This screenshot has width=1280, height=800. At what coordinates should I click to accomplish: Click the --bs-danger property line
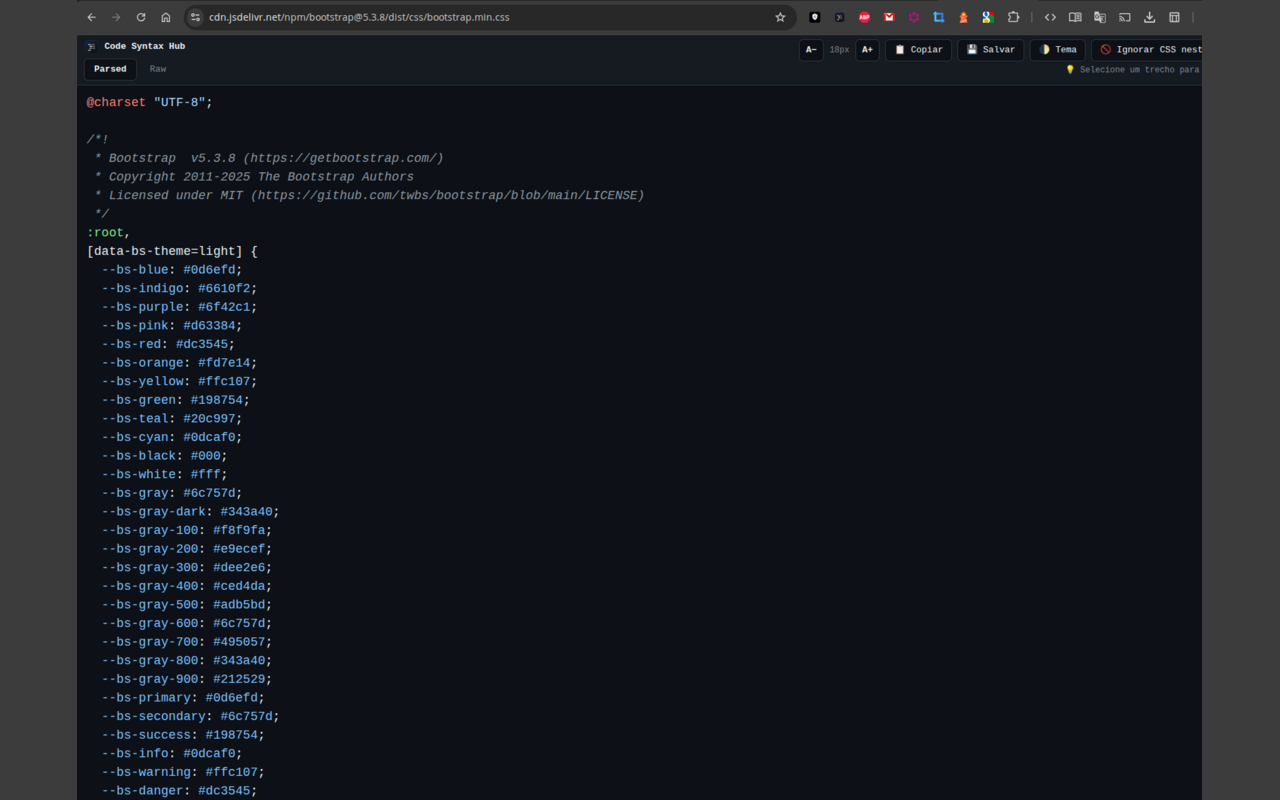pyautogui.click(x=179, y=791)
